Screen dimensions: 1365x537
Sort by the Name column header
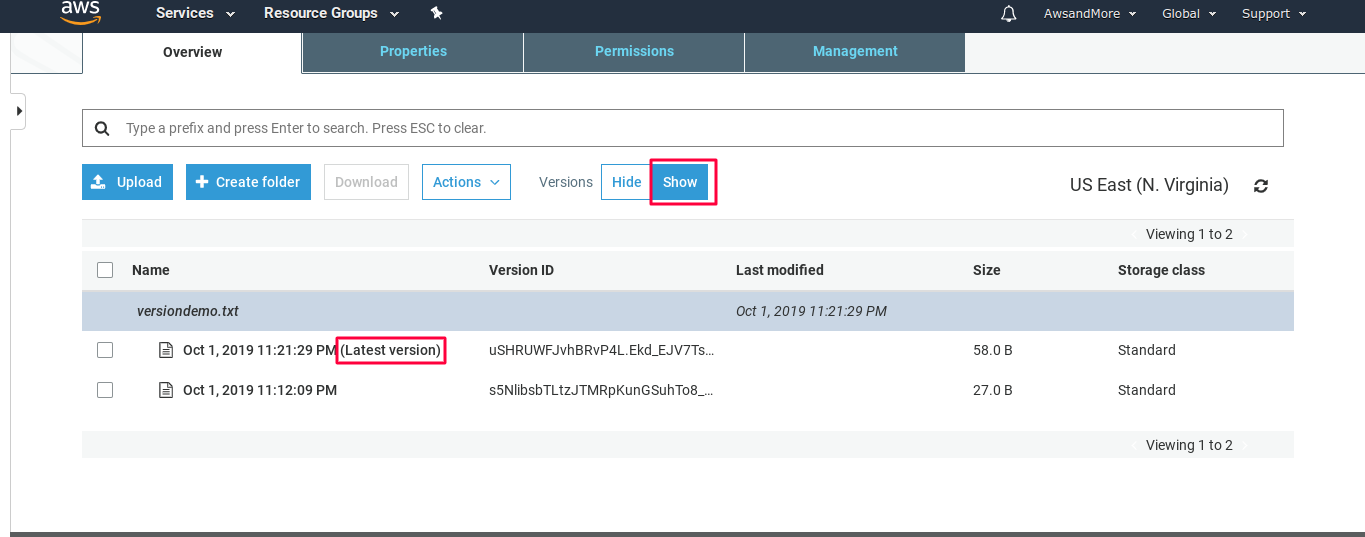(x=151, y=270)
